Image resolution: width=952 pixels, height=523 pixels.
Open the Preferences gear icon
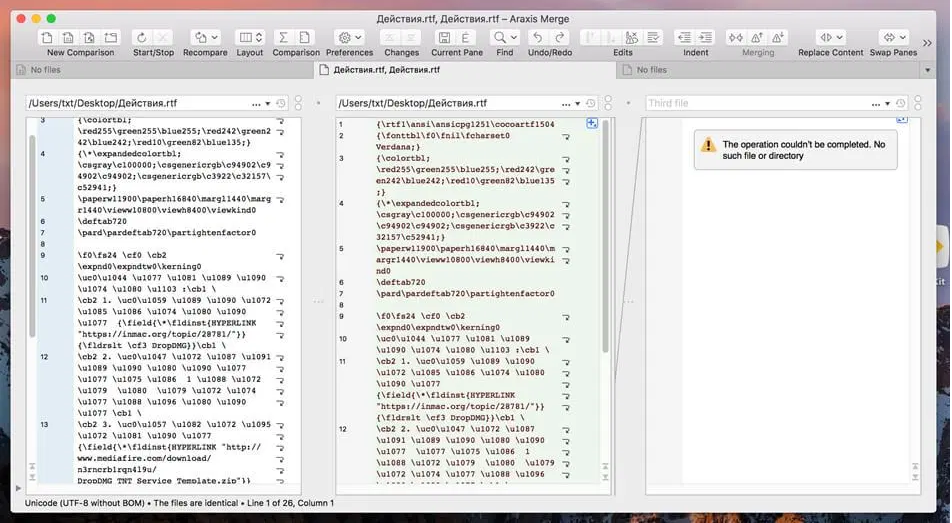pos(349,37)
